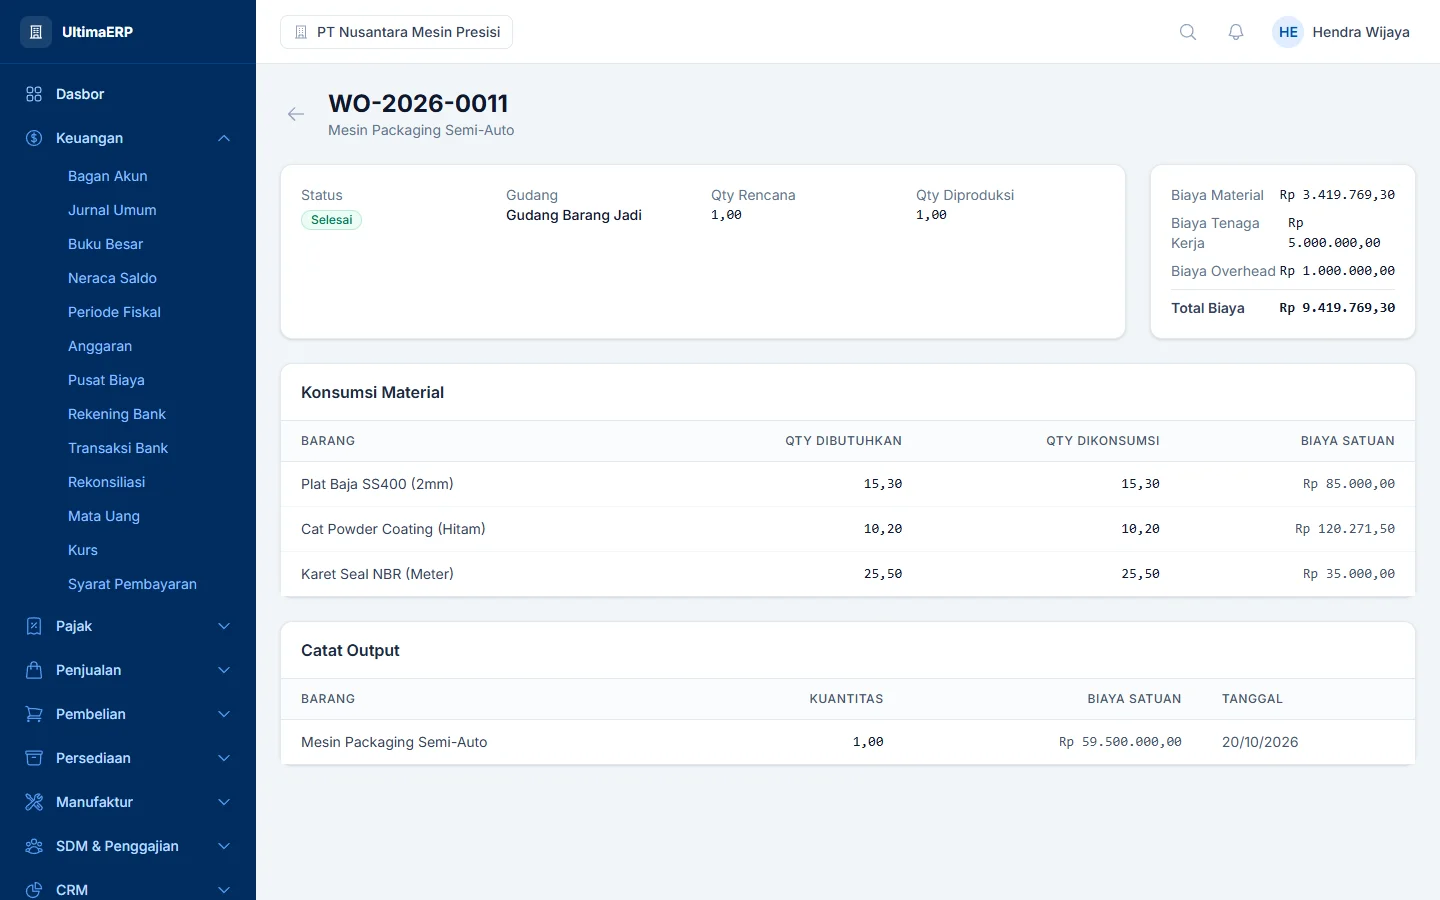Click the Penjualan shopping bag icon
The width and height of the screenshot is (1440, 900).
[x=34, y=670]
